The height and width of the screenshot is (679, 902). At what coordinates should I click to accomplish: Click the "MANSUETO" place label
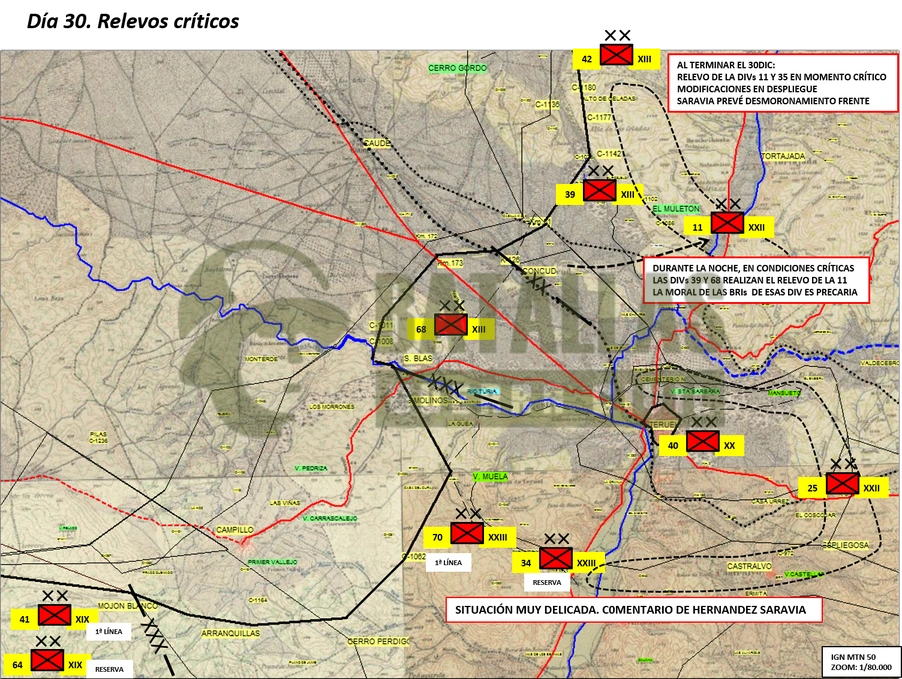coord(785,393)
